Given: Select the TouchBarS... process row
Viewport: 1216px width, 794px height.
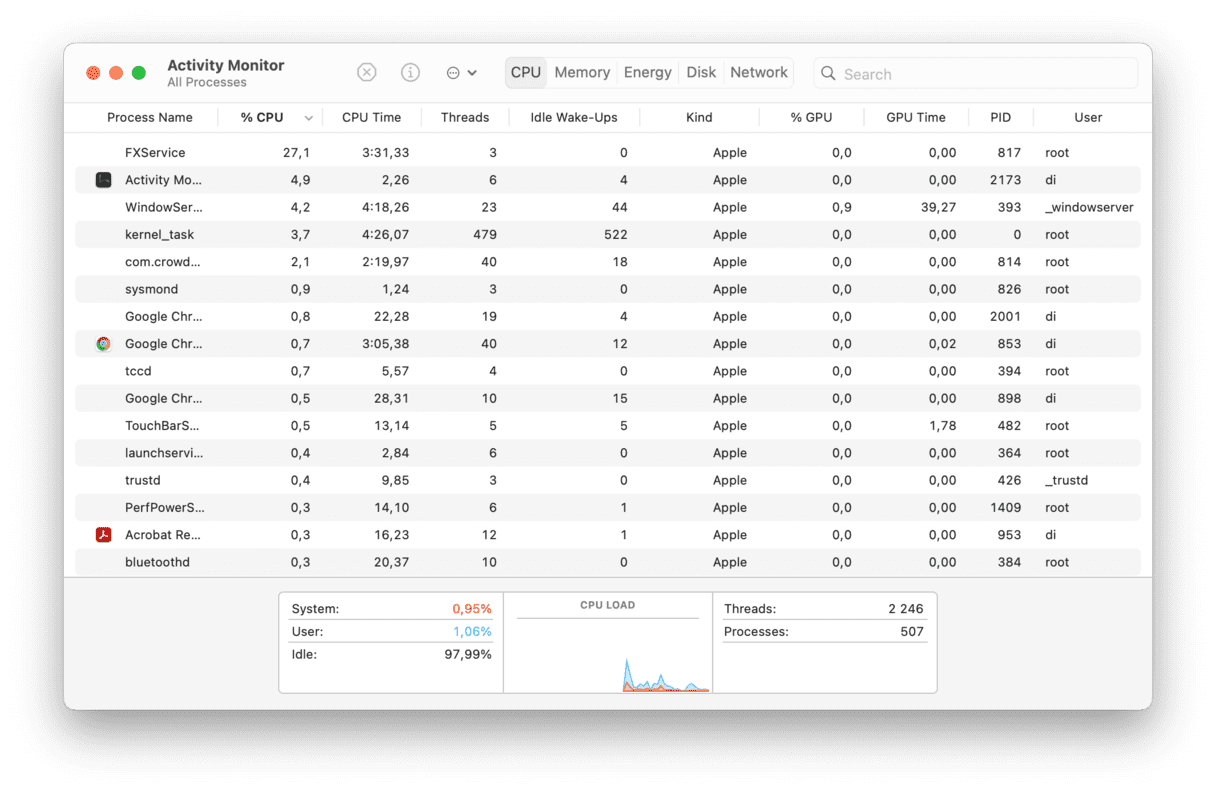Looking at the screenshot, I should click(608, 426).
